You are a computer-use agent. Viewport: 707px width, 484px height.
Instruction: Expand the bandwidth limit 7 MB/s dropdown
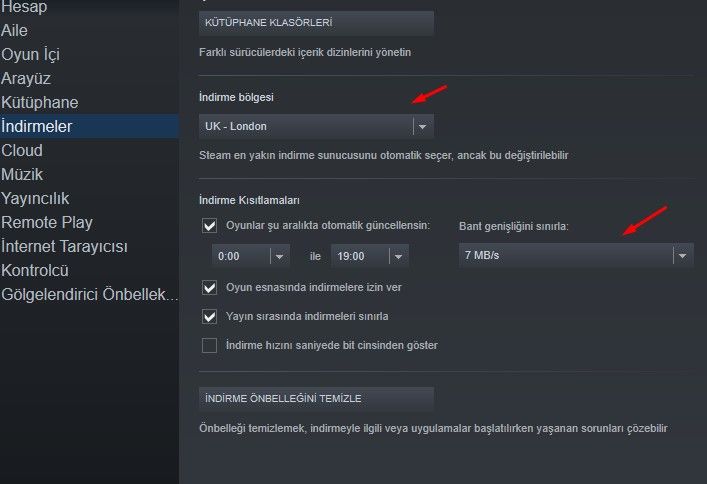click(x=576, y=255)
